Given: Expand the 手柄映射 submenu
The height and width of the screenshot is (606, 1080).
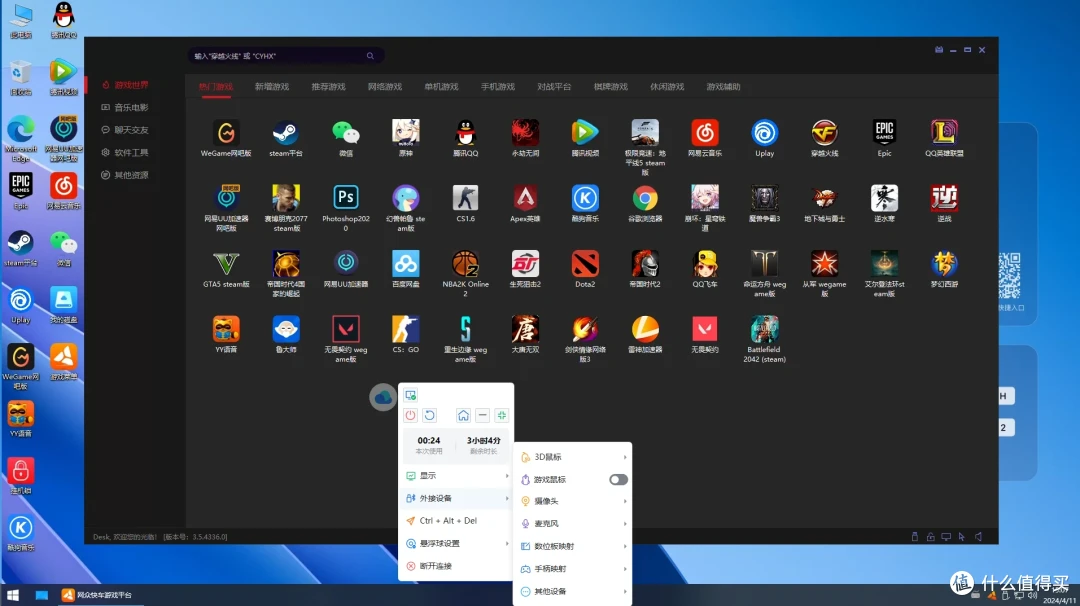Looking at the screenshot, I should tap(573, 569).
